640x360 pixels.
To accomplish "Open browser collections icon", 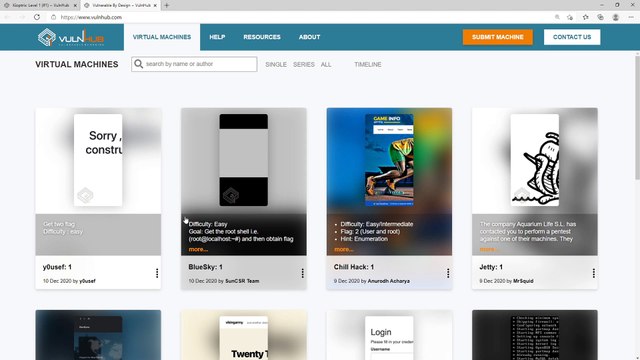I will click(x=600, y=17).
